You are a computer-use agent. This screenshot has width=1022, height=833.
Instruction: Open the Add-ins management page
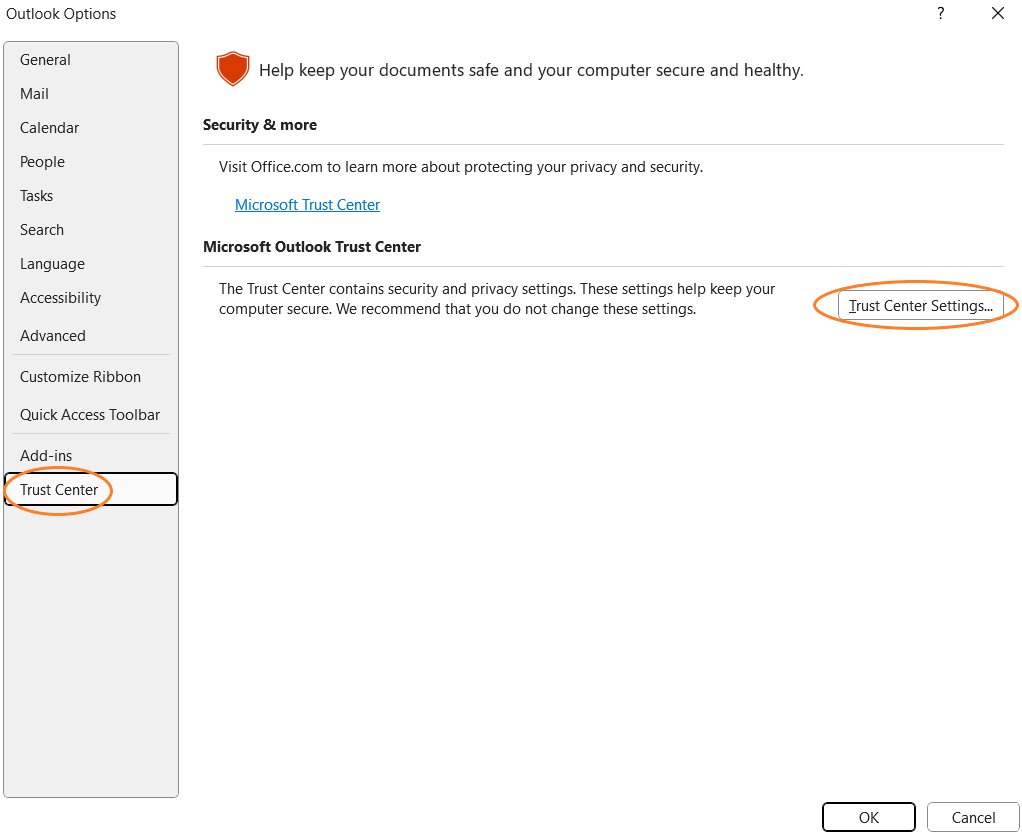coord(45,455)
